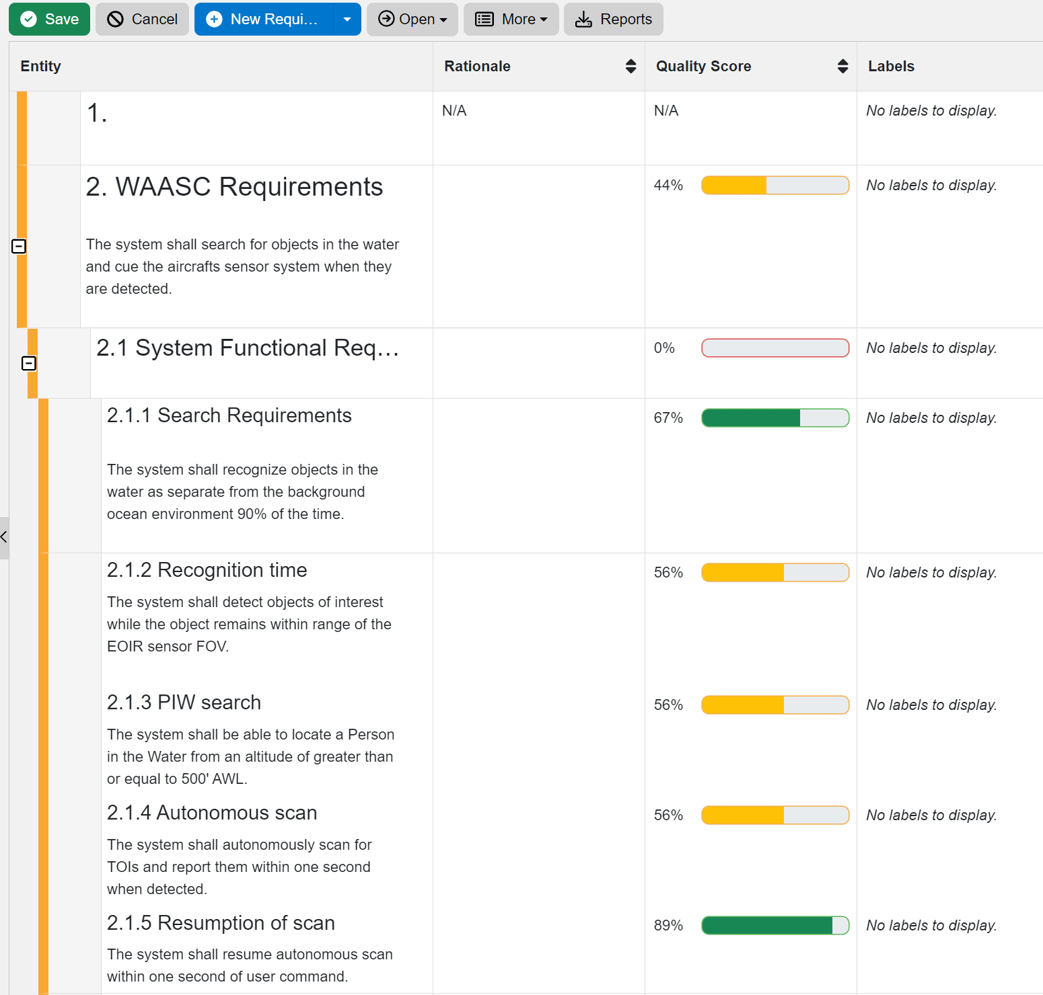Click the 44% quality score bar
The image size is (1043, 995).
point(775,185)
